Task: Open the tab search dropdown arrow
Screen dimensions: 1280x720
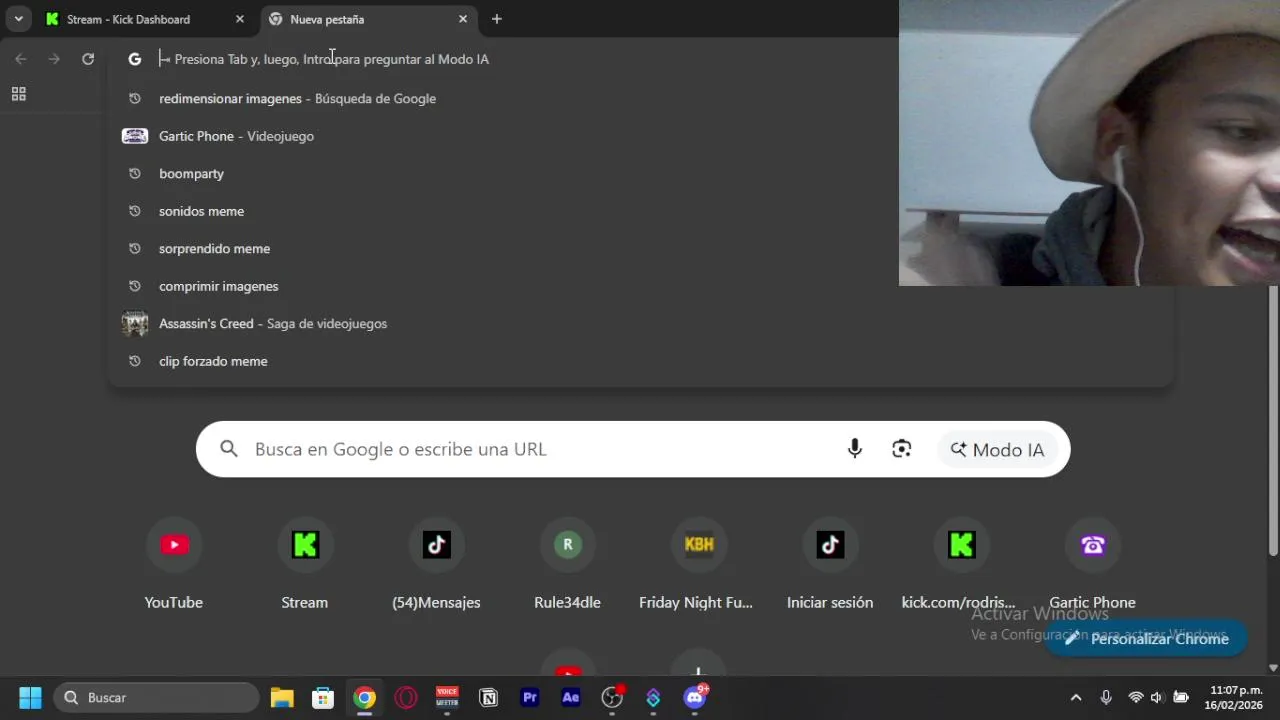Action: click(x=18, y=19)
